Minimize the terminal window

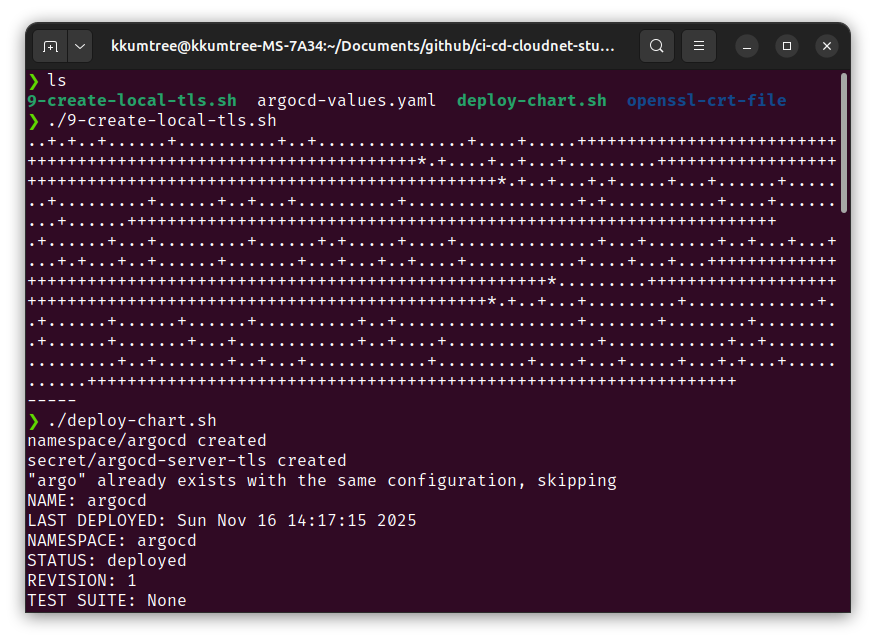coord(747,46)
